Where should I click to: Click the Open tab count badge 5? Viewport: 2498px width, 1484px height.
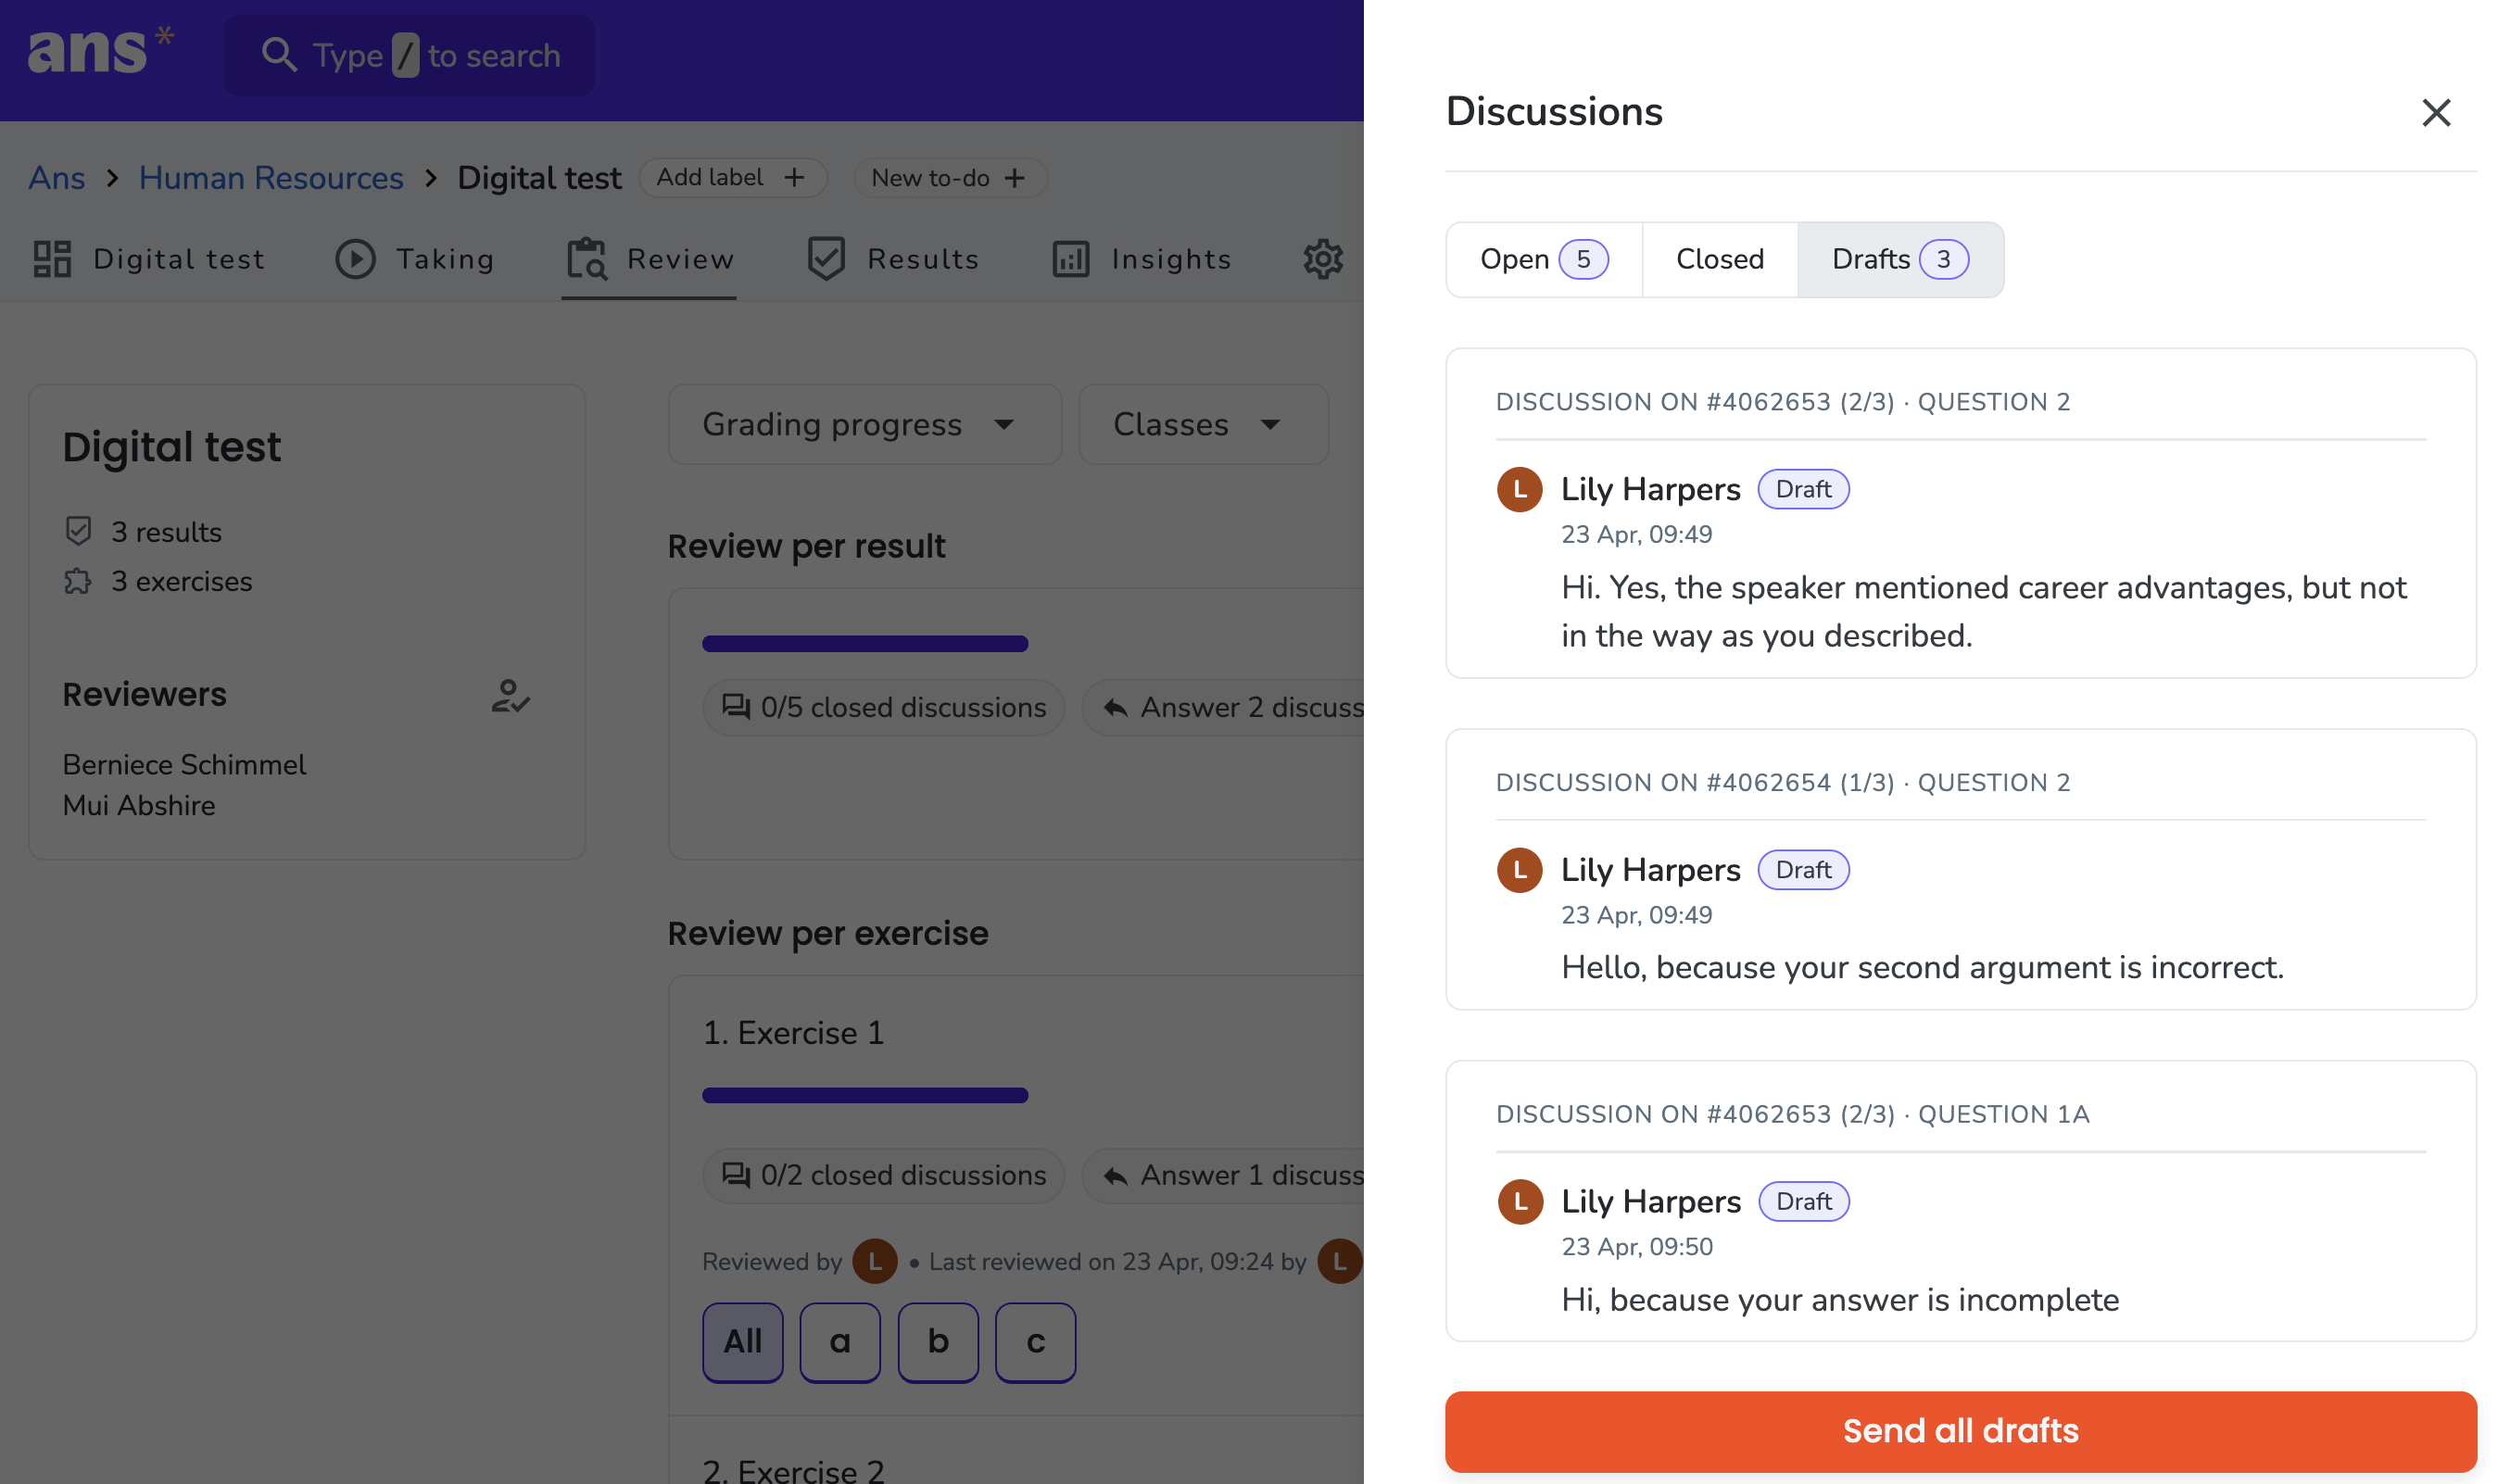[1583, 259]
